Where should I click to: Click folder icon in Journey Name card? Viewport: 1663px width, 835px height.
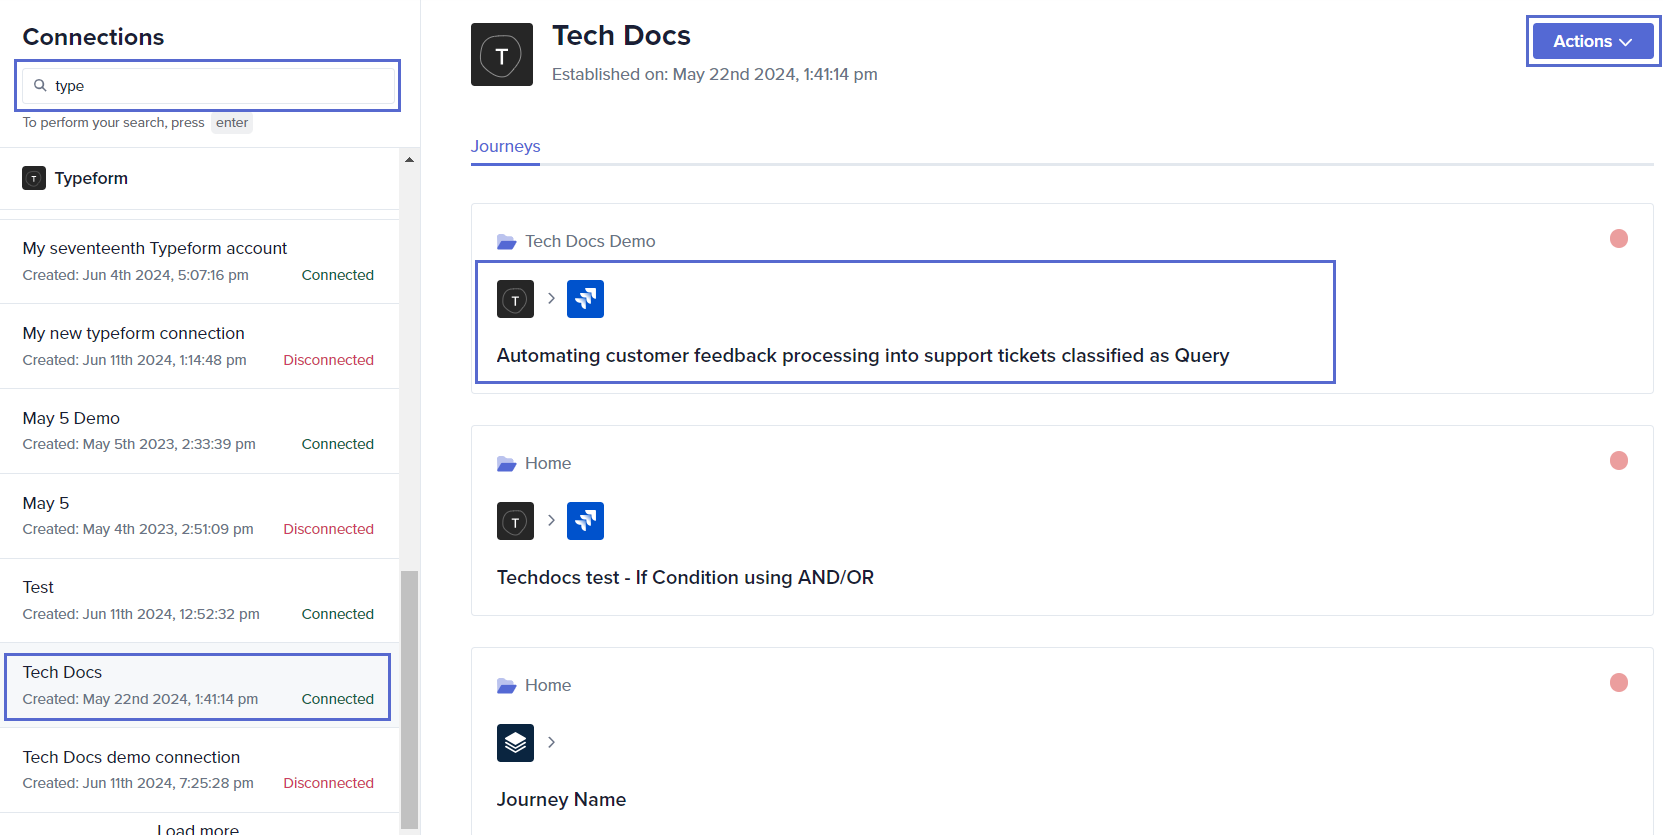(506, 686)
